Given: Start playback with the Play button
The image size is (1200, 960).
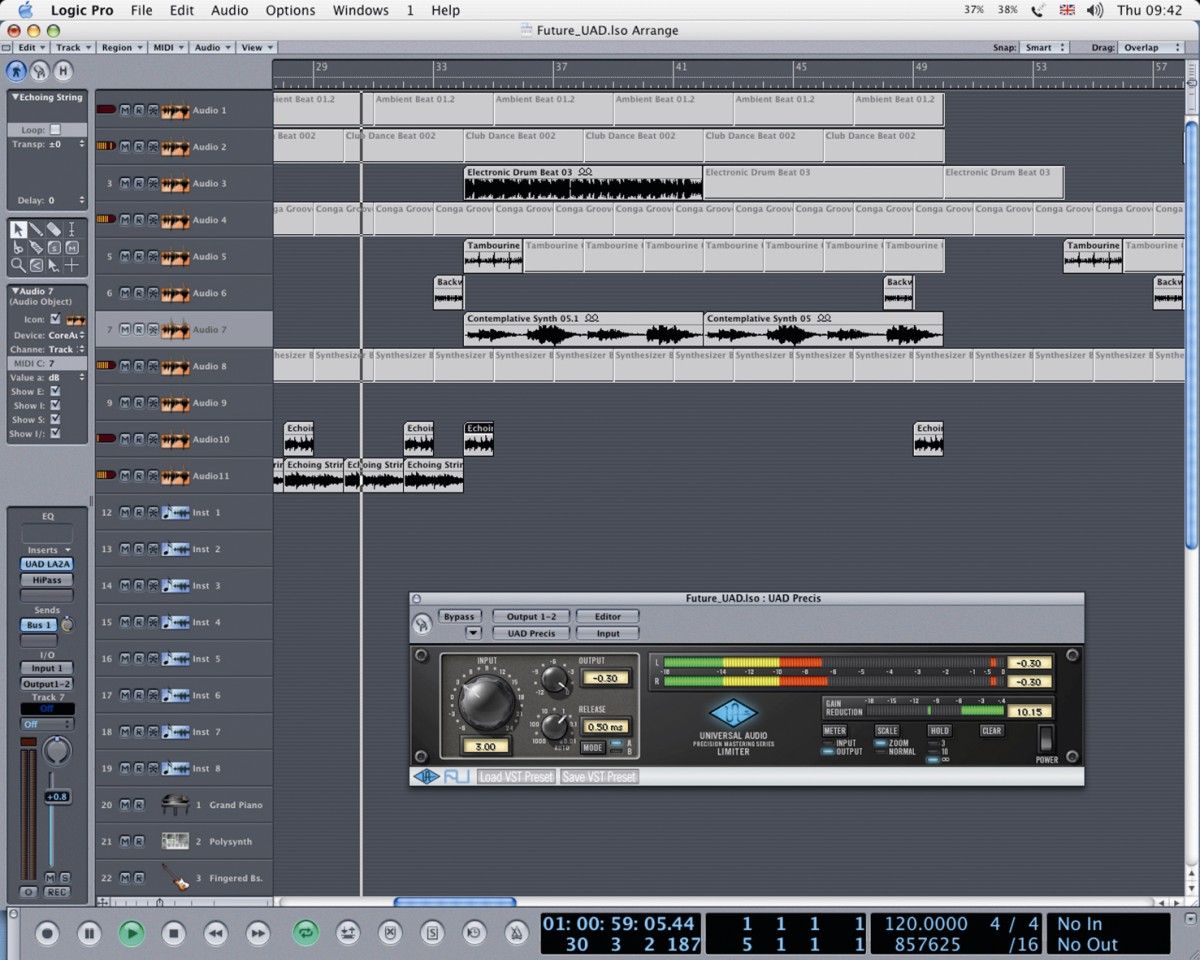Looking at the screenshot, I should [x=131, y=934].
